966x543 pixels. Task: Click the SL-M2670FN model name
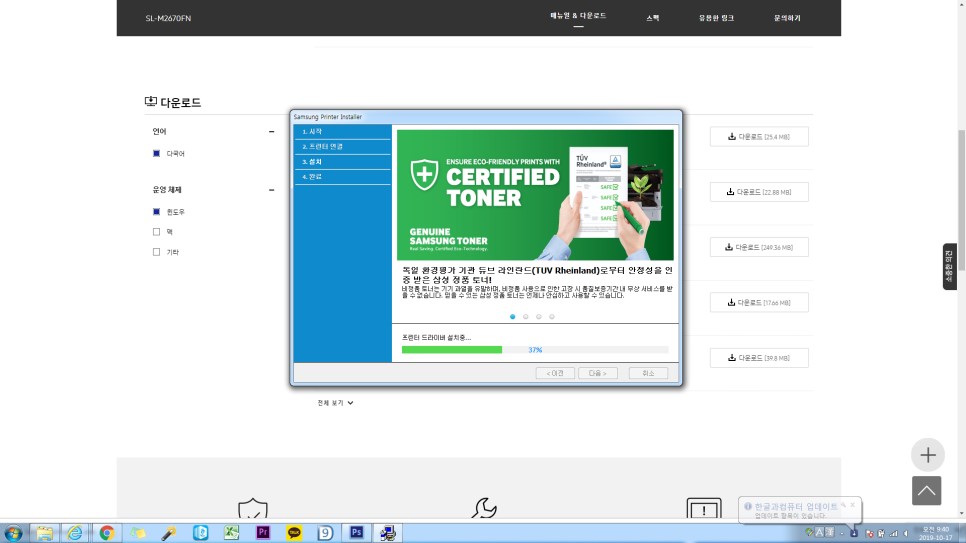pyautogui.click(x=168, y=18)
